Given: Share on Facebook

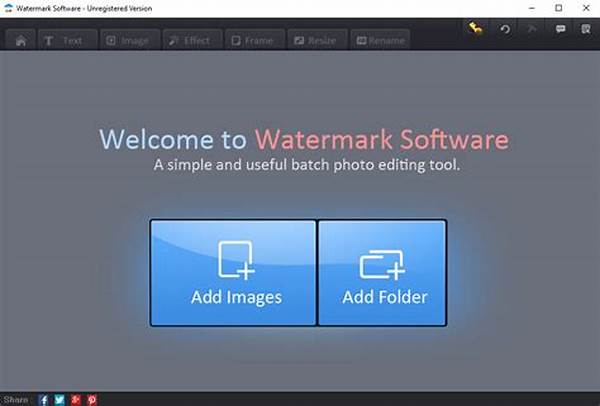Looking at the screenshot, I should (44, 399).
